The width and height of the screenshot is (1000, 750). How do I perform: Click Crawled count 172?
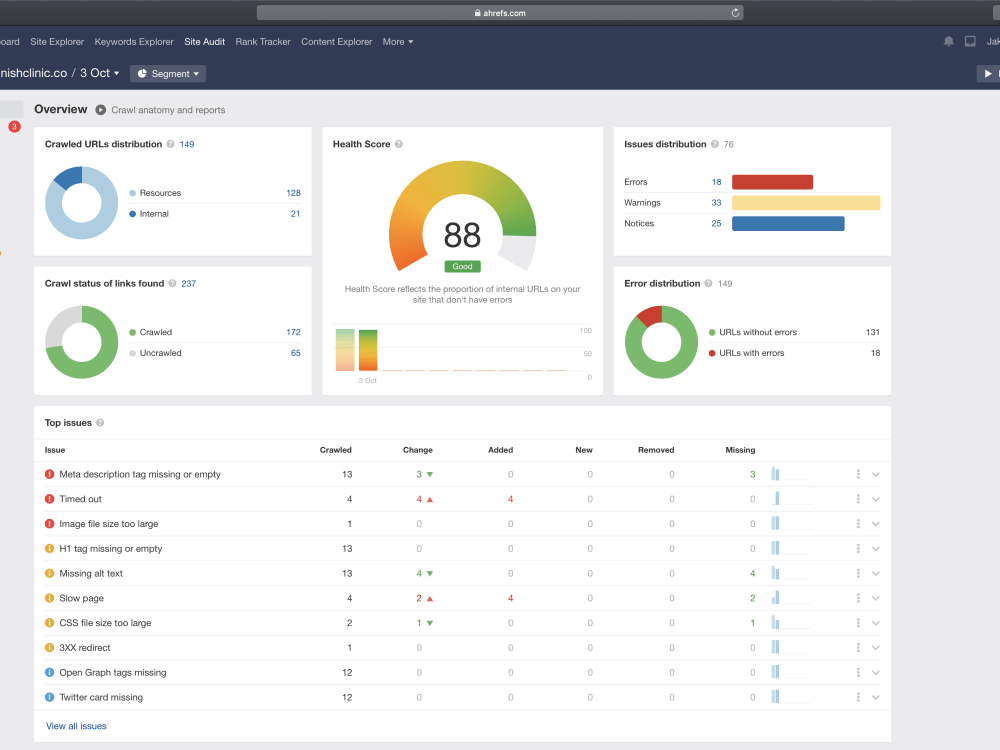click(x=293, y=332)
